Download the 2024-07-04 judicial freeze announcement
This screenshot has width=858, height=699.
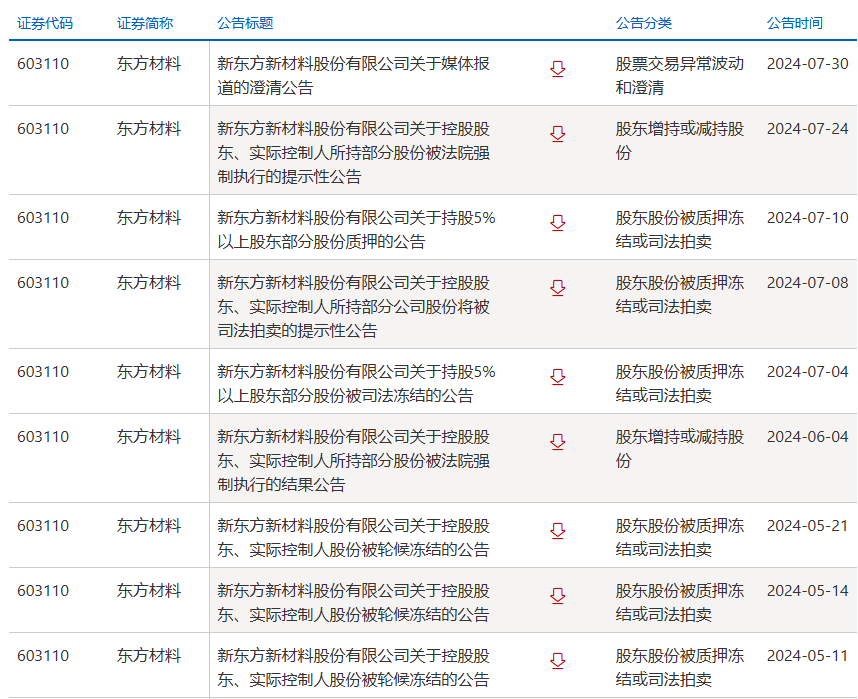click(558, 377)
